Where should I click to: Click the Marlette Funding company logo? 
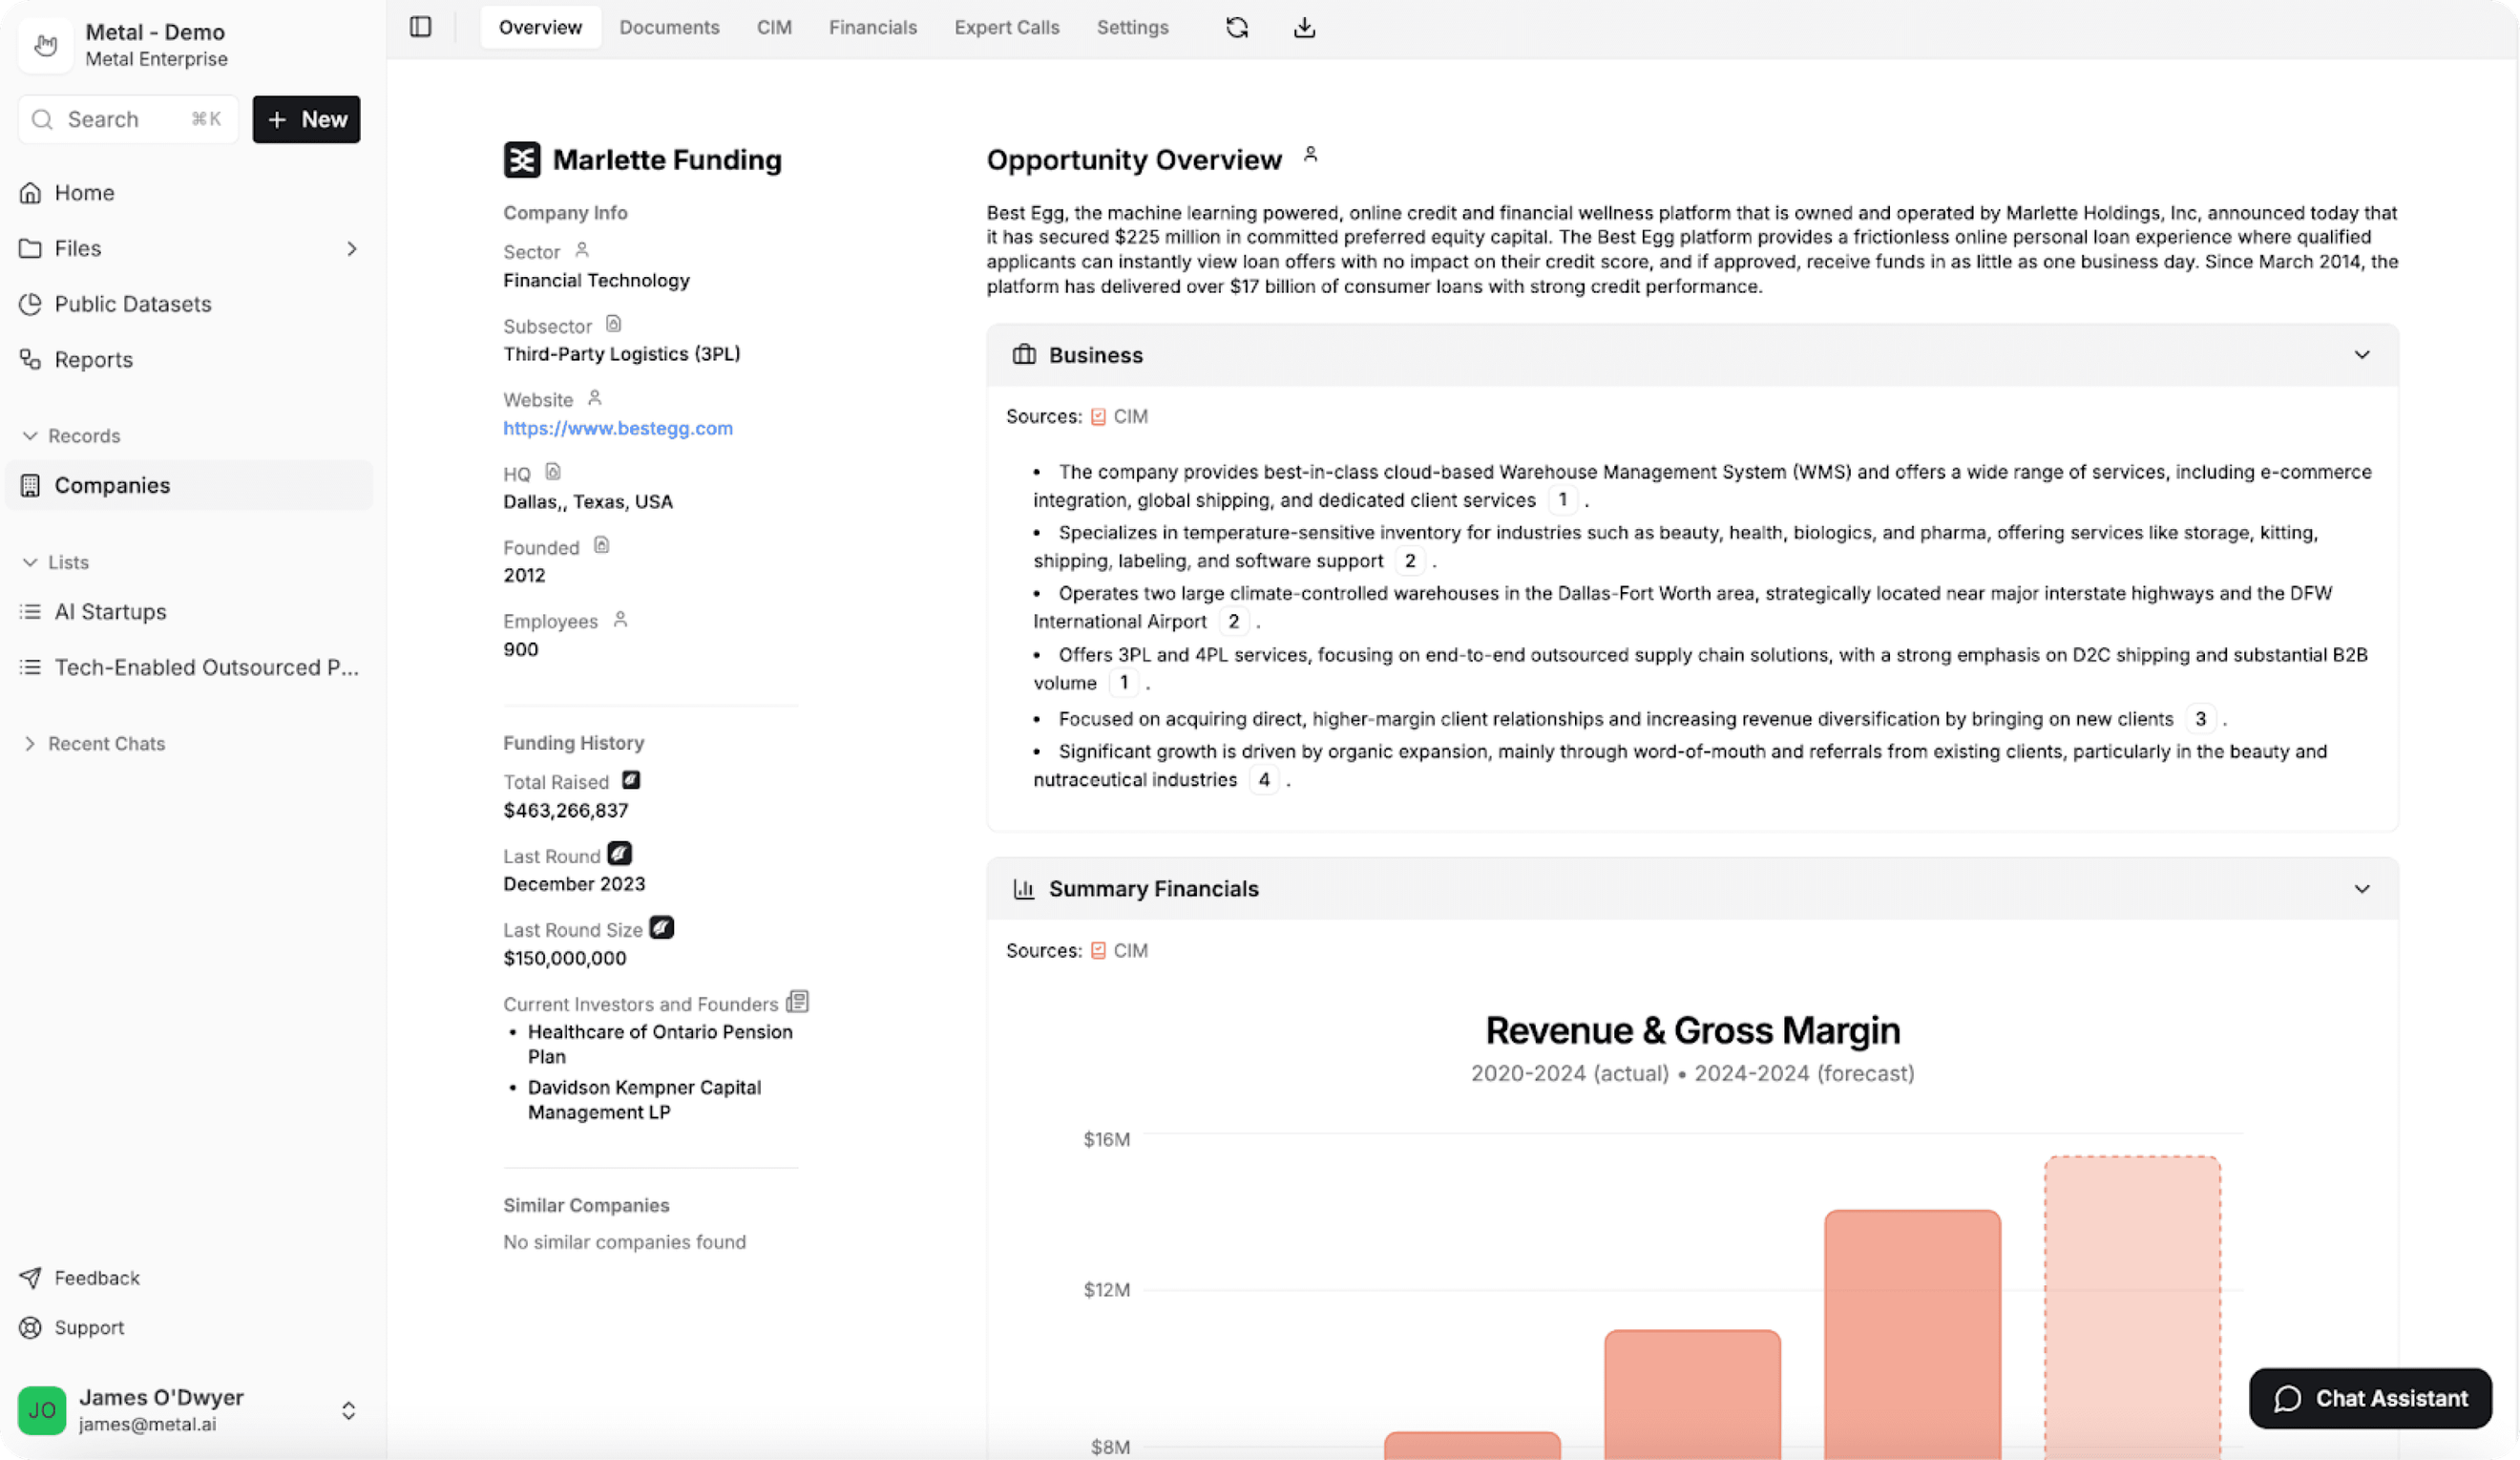point(521,160)
